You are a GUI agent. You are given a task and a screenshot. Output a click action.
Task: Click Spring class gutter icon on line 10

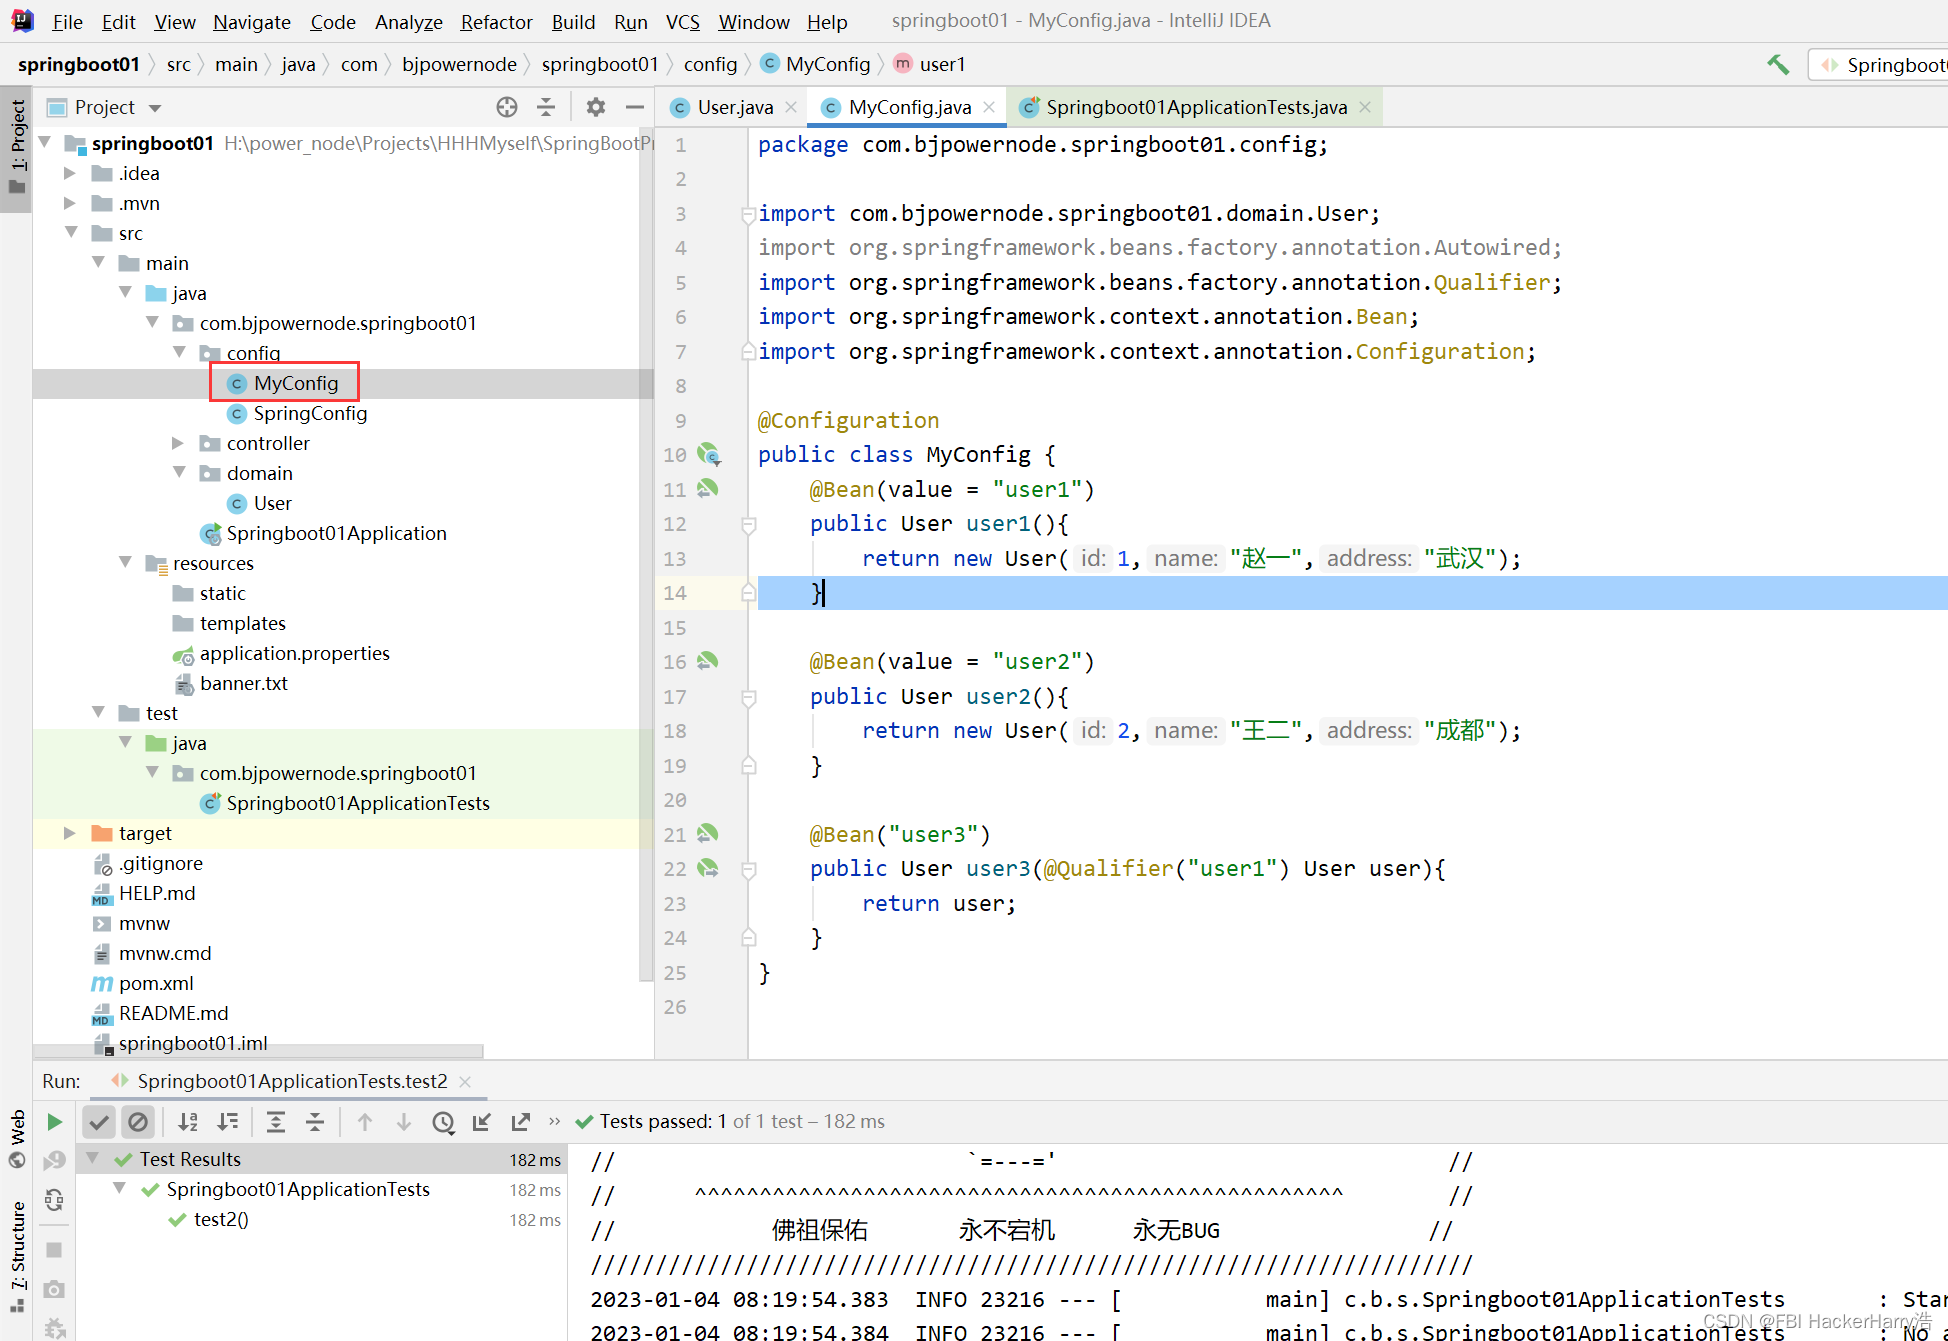coord(709,454)
